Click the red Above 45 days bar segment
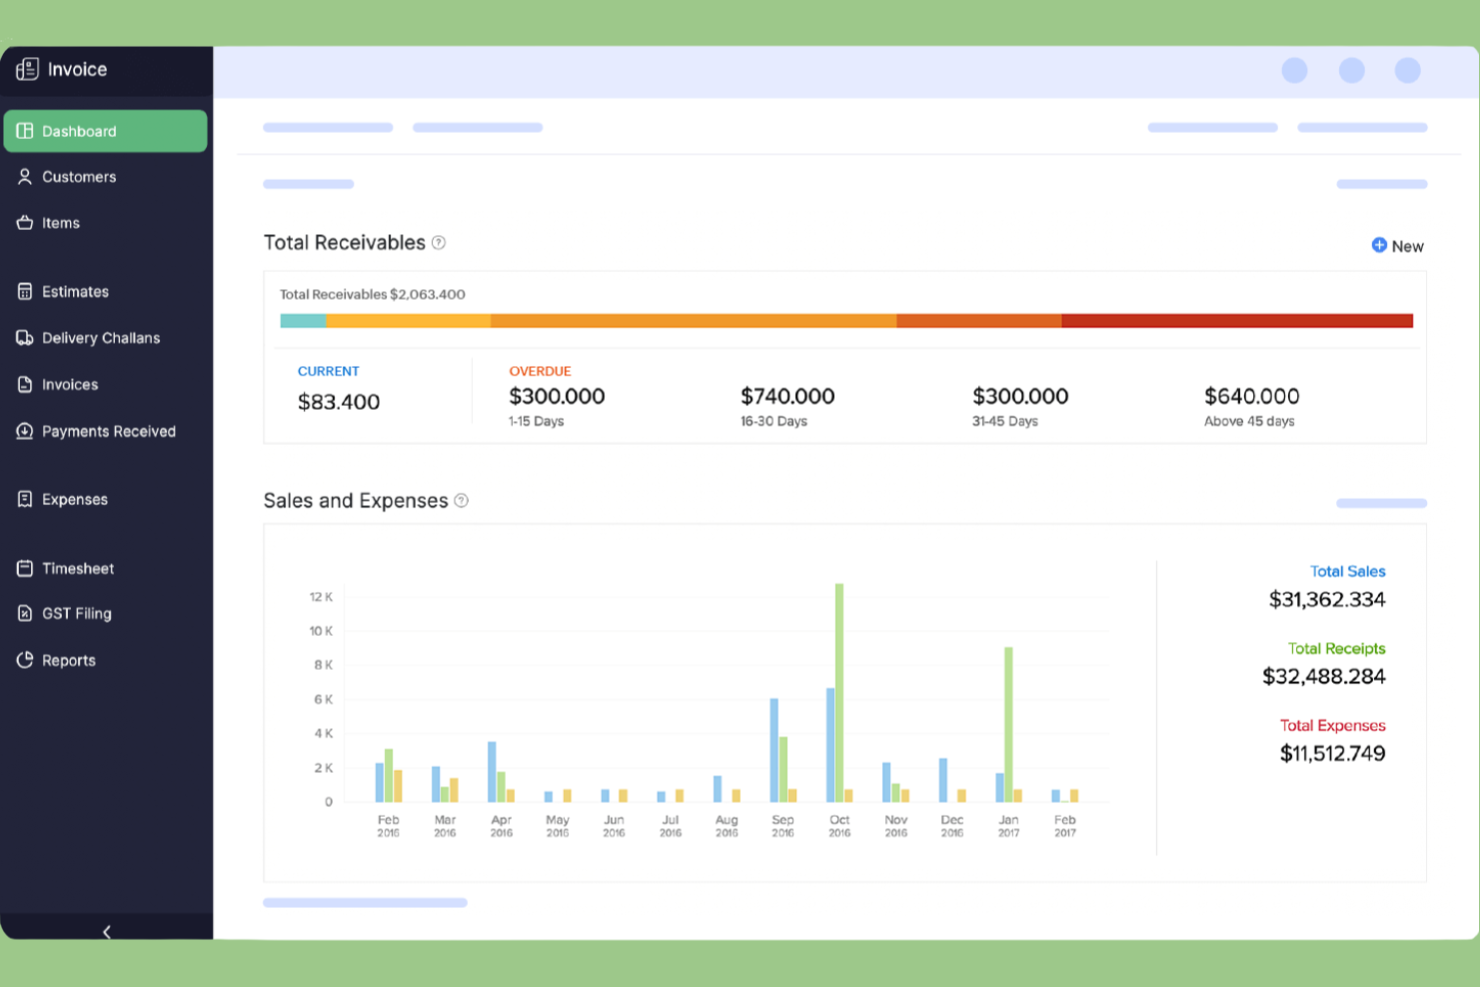 [1237, 320]
